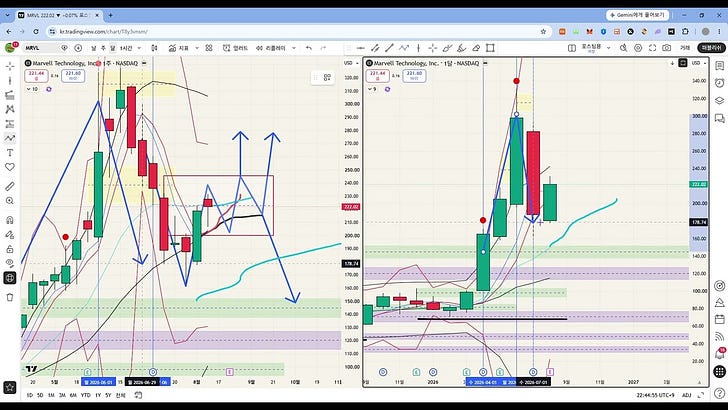Click the 거래 (trade) button
The width and height of the screenshot is (728, 410).
coord(685,48)
